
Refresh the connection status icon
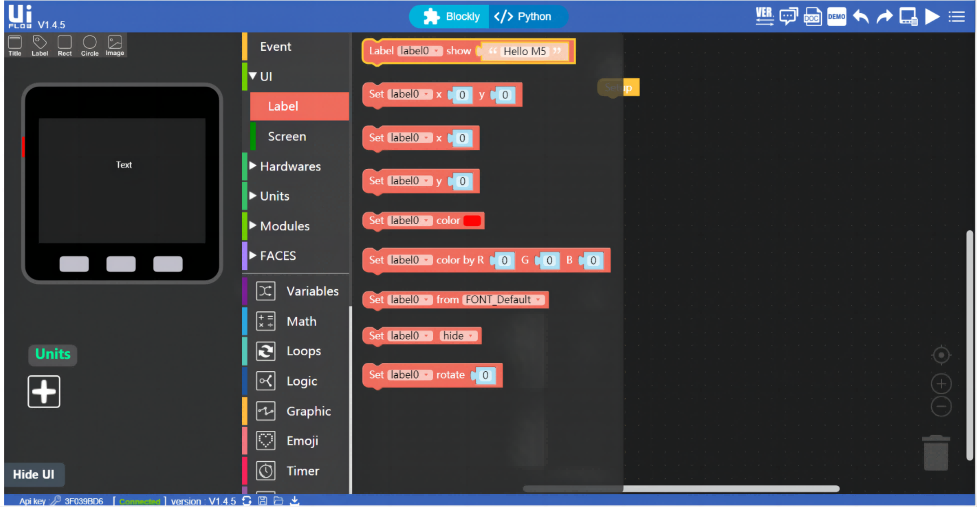click(x=247, y=501)
